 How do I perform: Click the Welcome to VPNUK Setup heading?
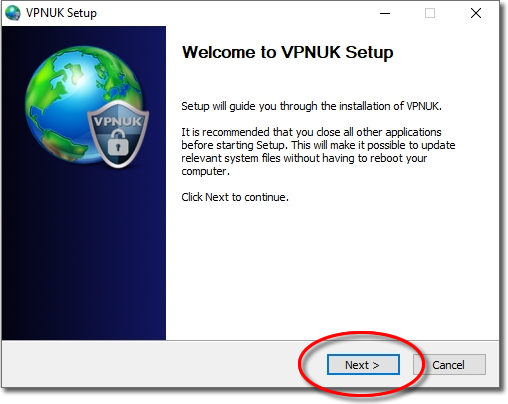[x=287, y=53]
